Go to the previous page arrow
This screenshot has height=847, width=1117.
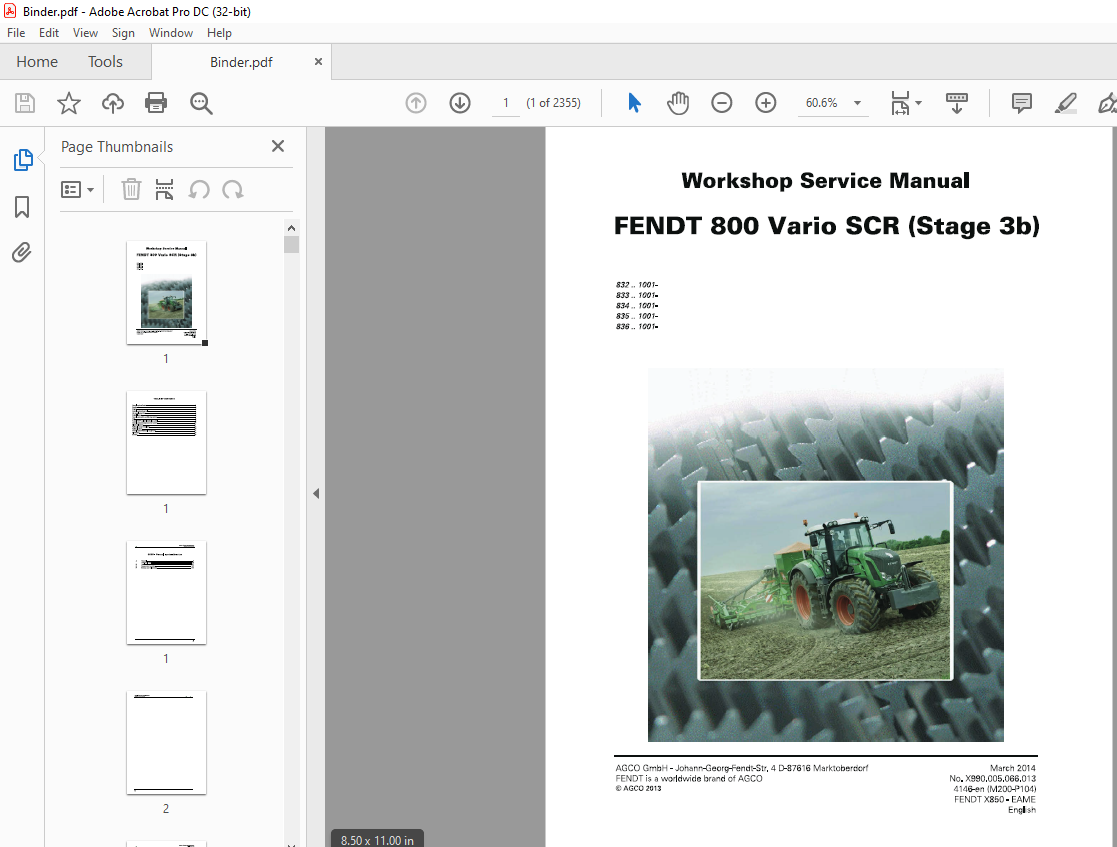tap(416, 103)
